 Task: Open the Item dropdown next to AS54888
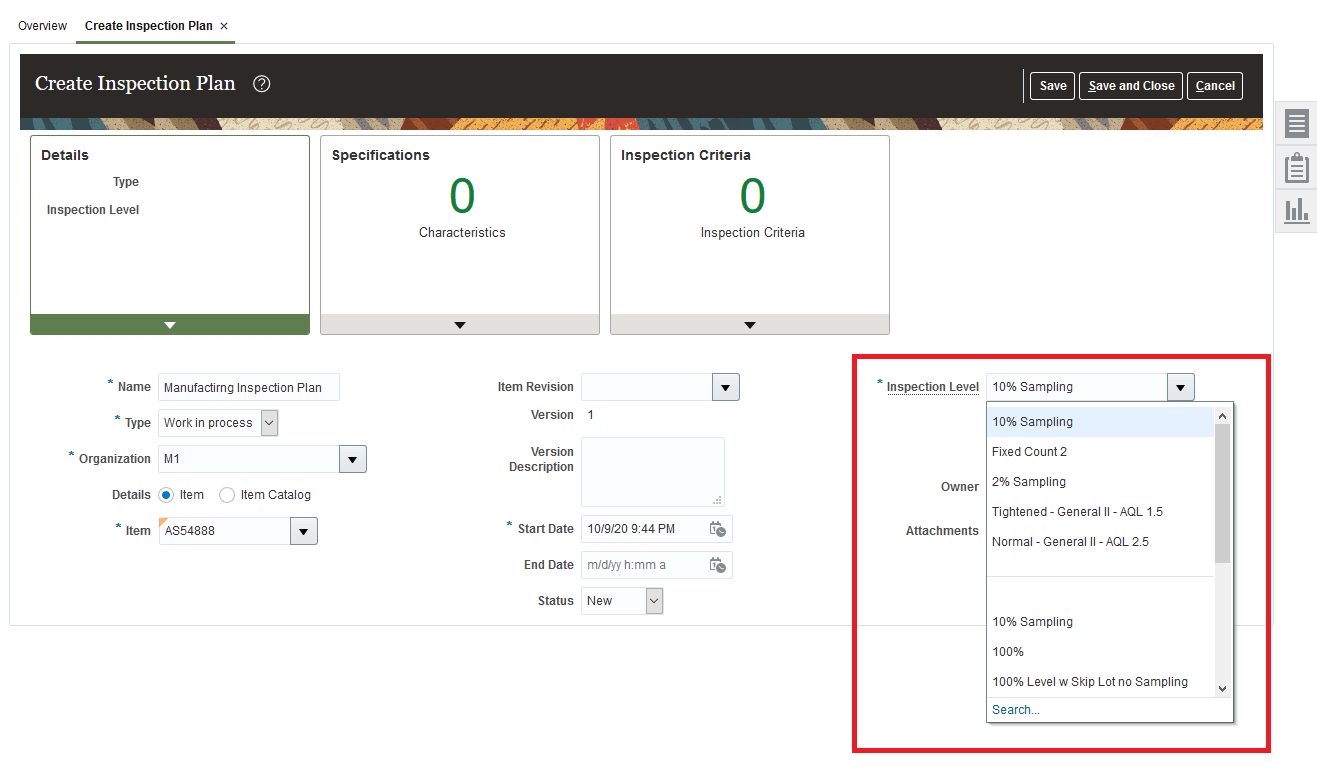point(303,530)
